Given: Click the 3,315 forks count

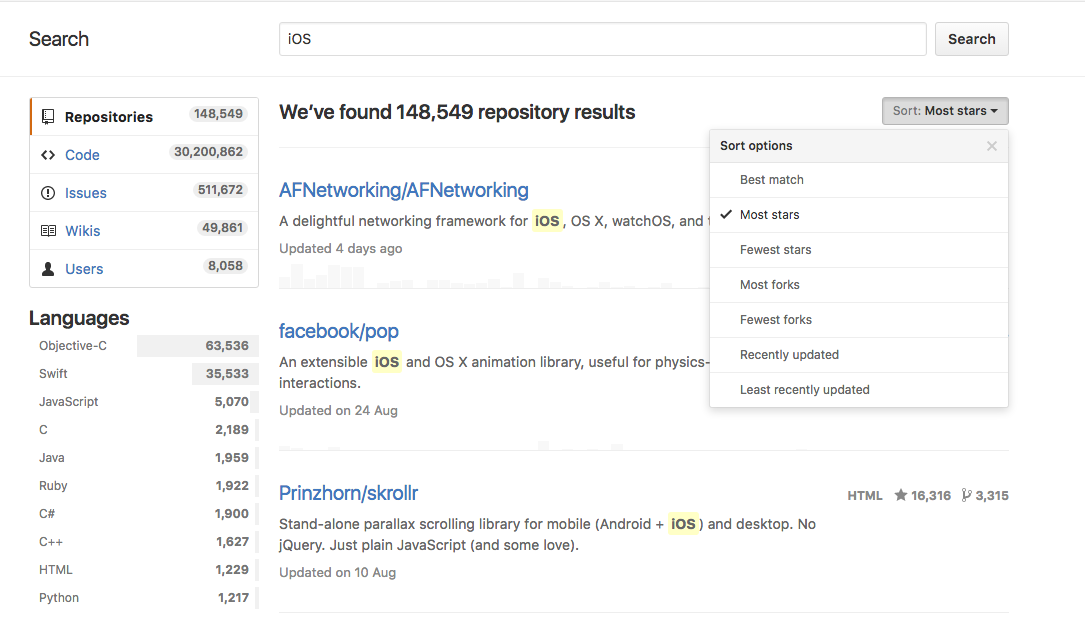Looking at the screenshot, I should (992, 495).
